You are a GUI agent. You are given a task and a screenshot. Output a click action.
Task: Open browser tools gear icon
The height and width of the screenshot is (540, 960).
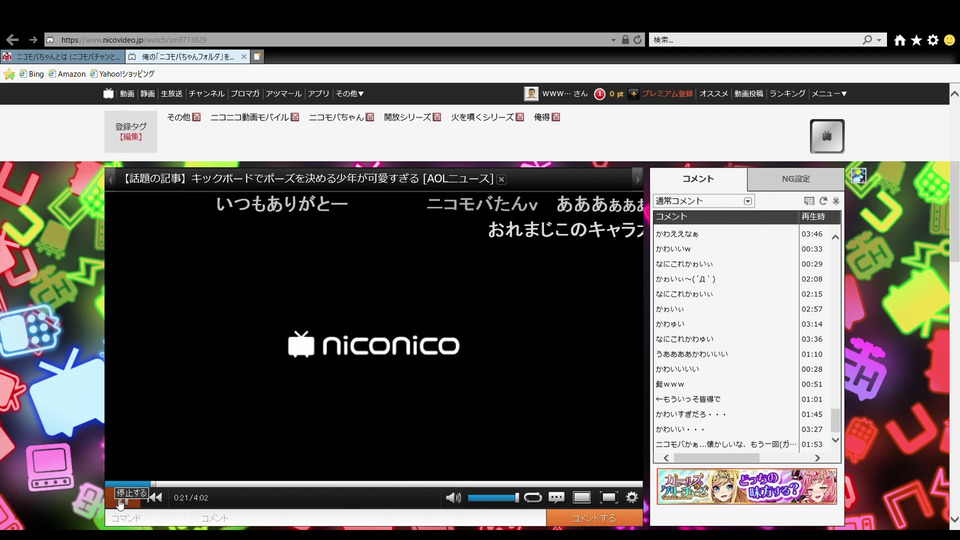(x=932, y=40)
